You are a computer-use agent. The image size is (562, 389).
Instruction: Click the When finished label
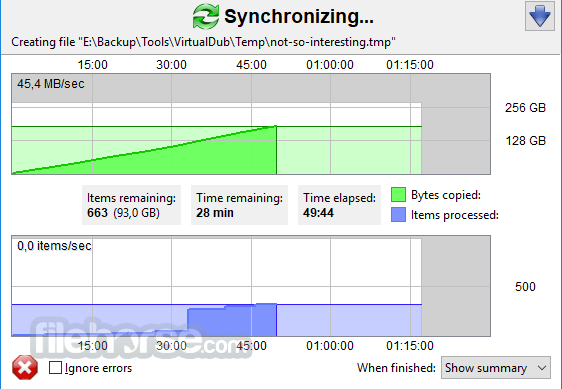click(396, 368)
